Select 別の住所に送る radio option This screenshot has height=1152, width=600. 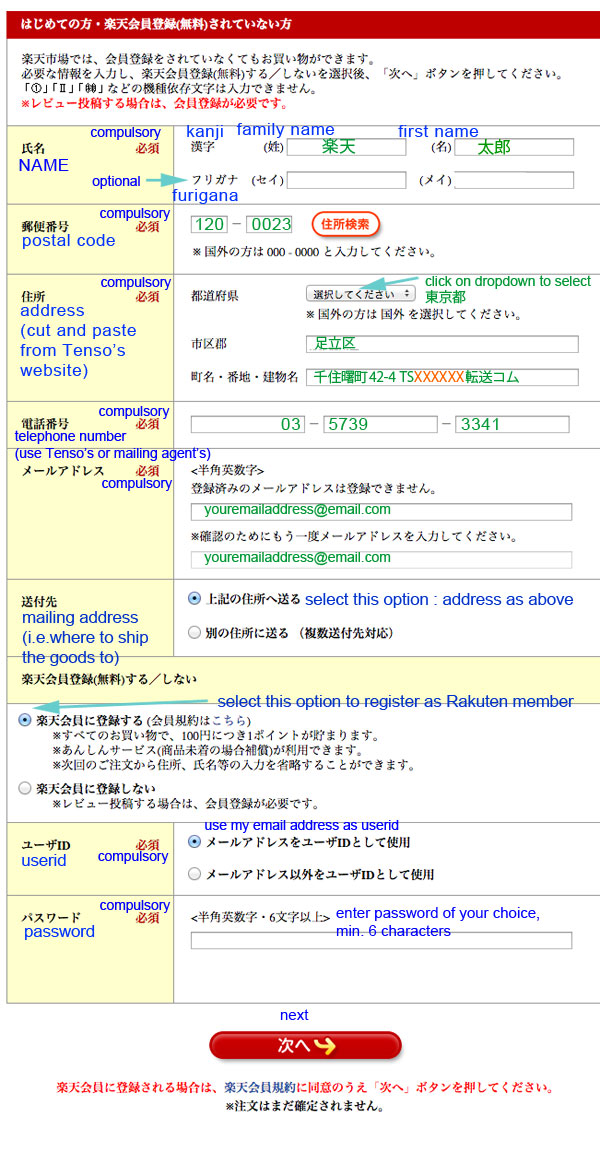coord(195,632)
